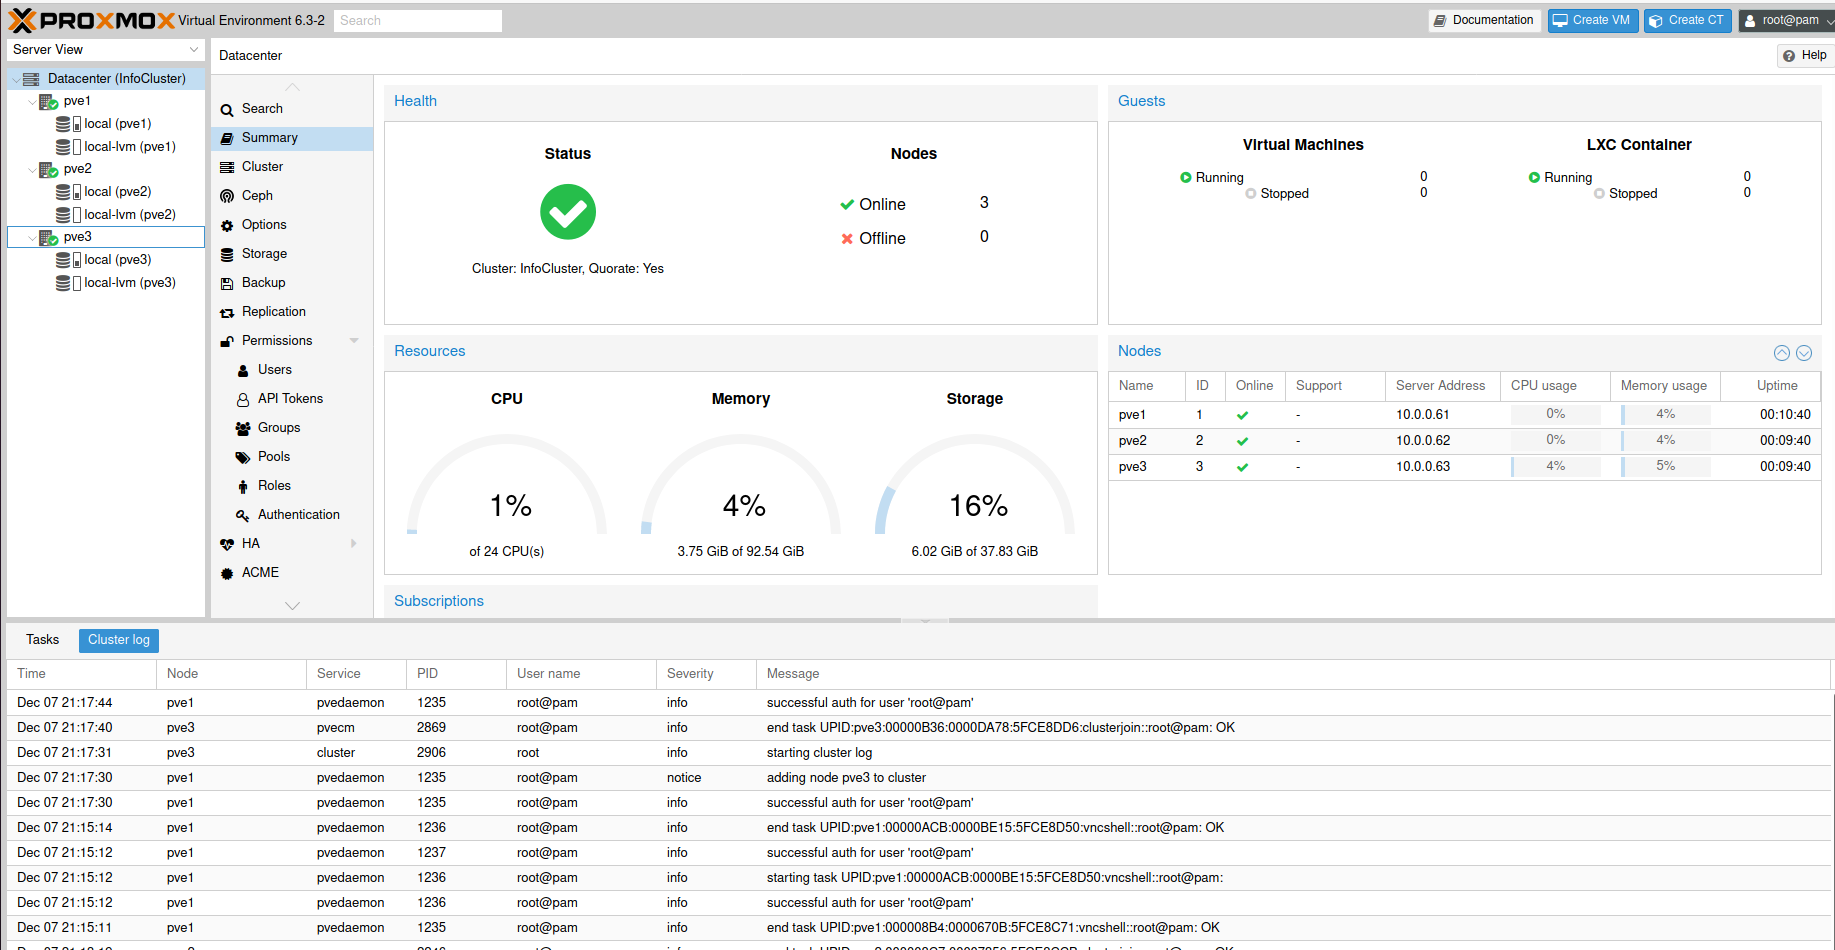Collapse the pve2 tree node

point(32,170)
